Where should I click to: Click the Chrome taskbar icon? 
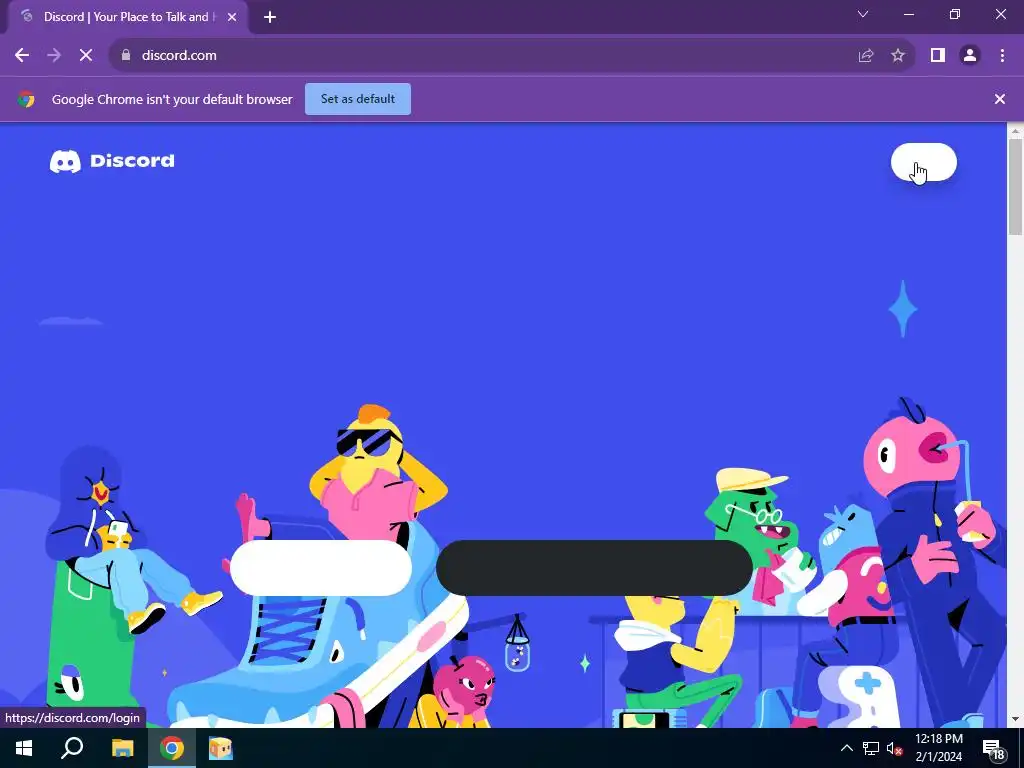click(172, 748)
